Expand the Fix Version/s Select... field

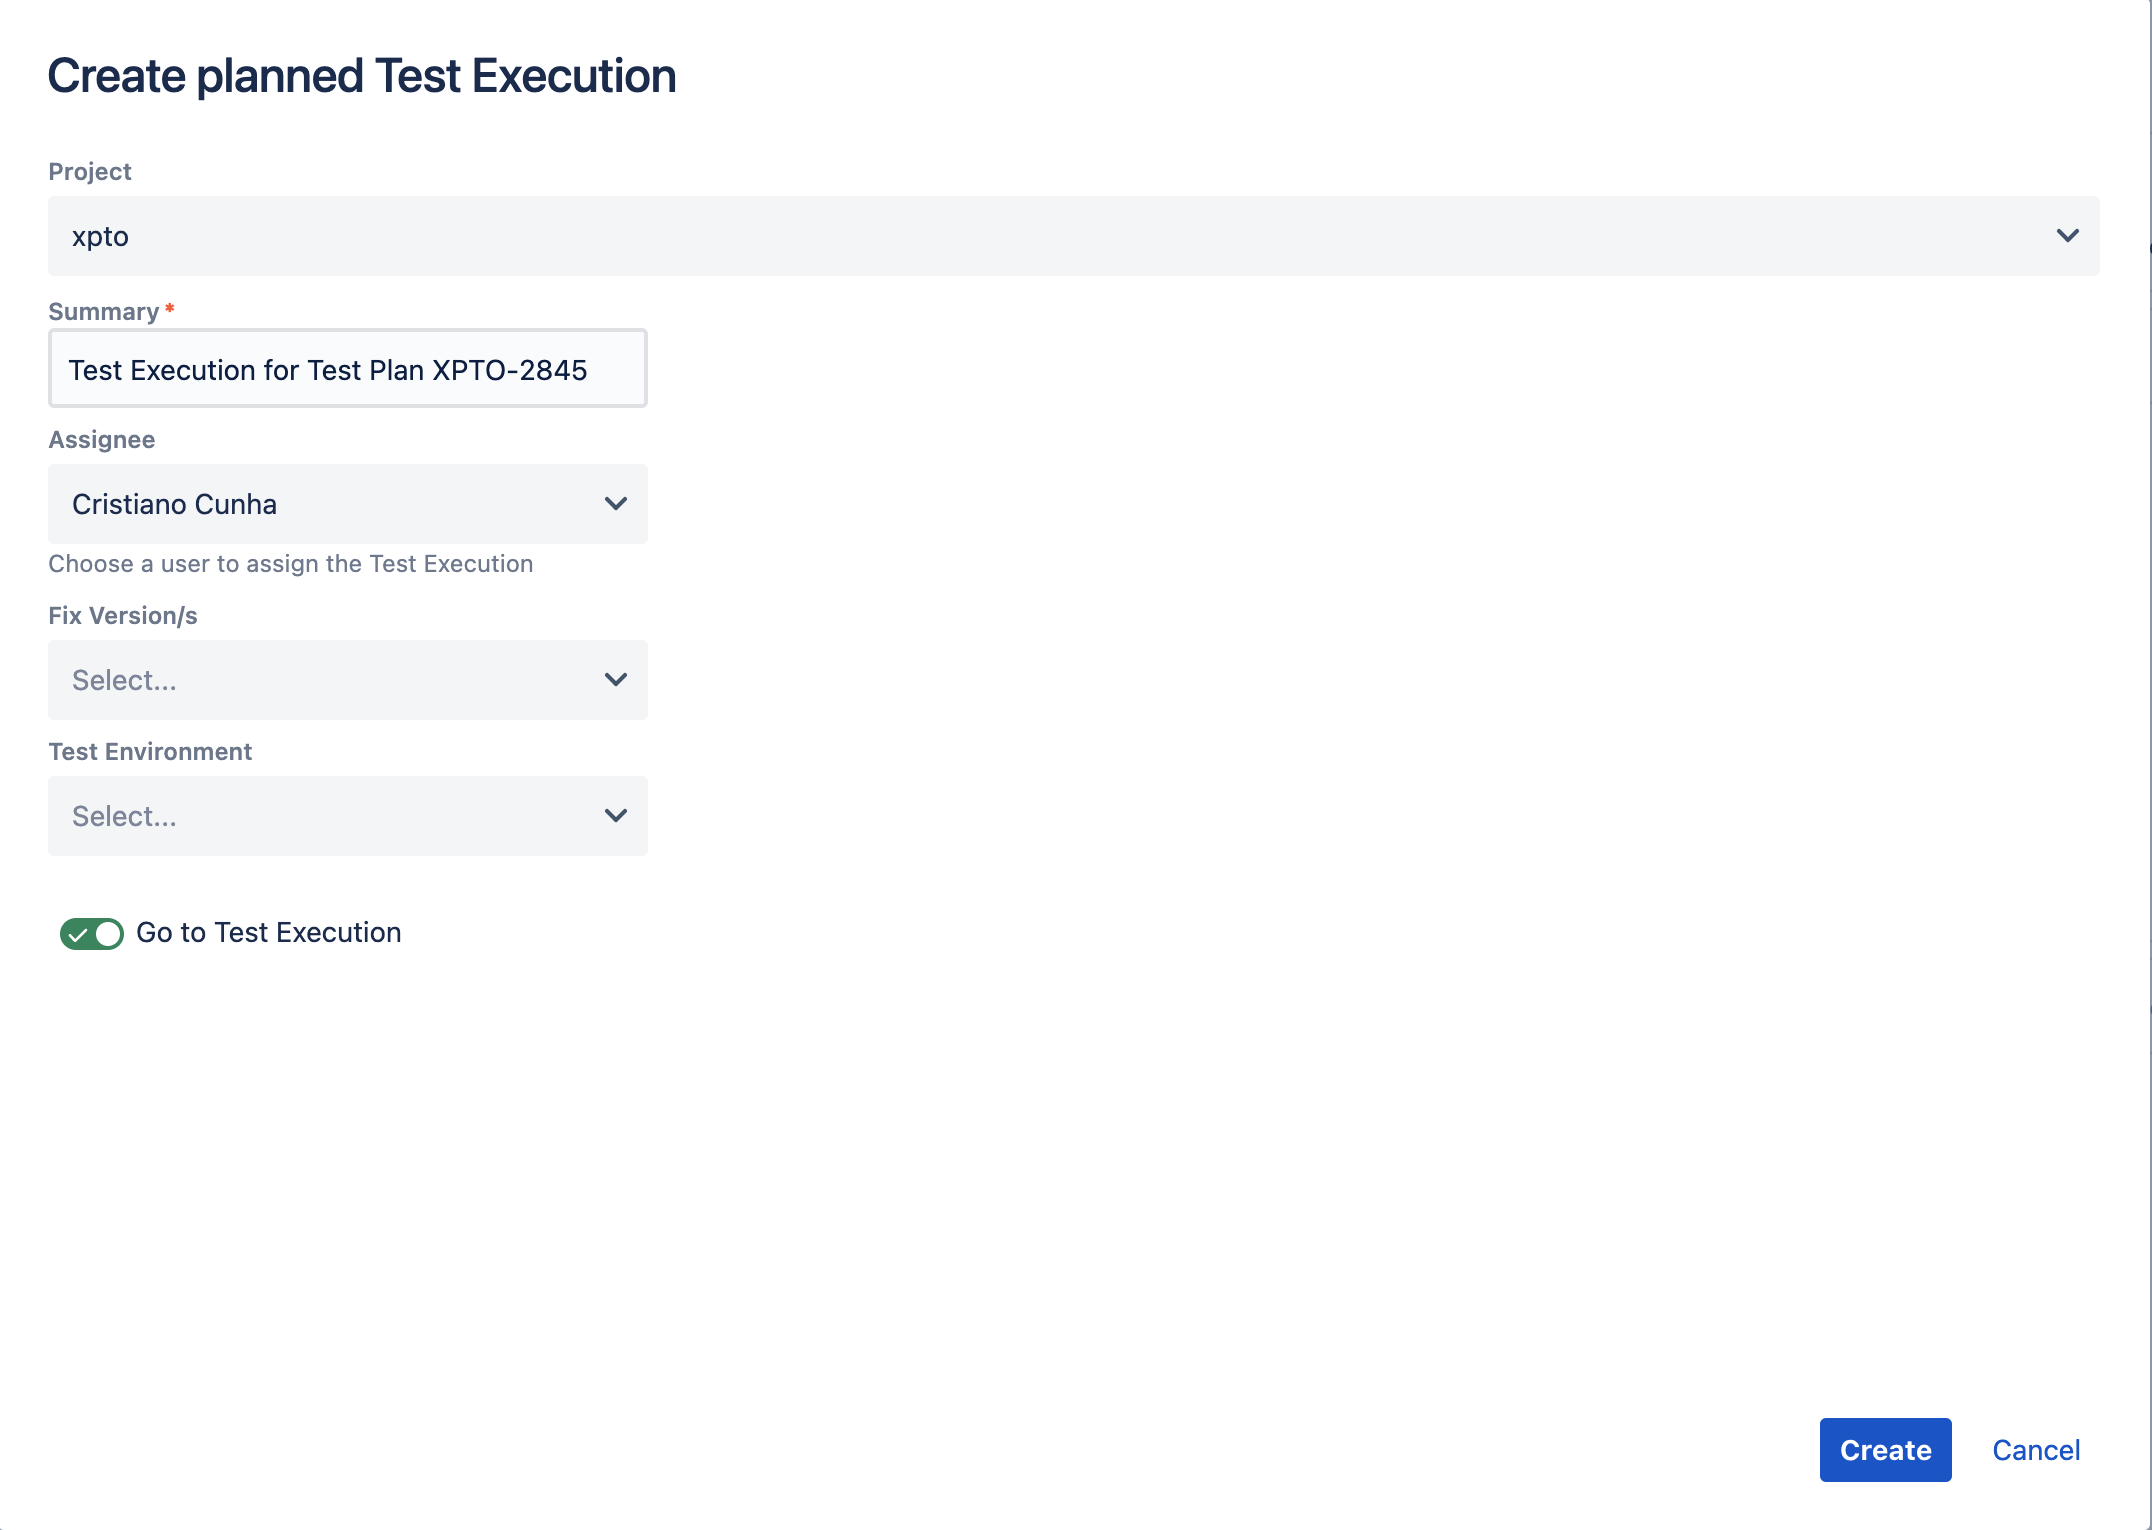tap(348, 680)
